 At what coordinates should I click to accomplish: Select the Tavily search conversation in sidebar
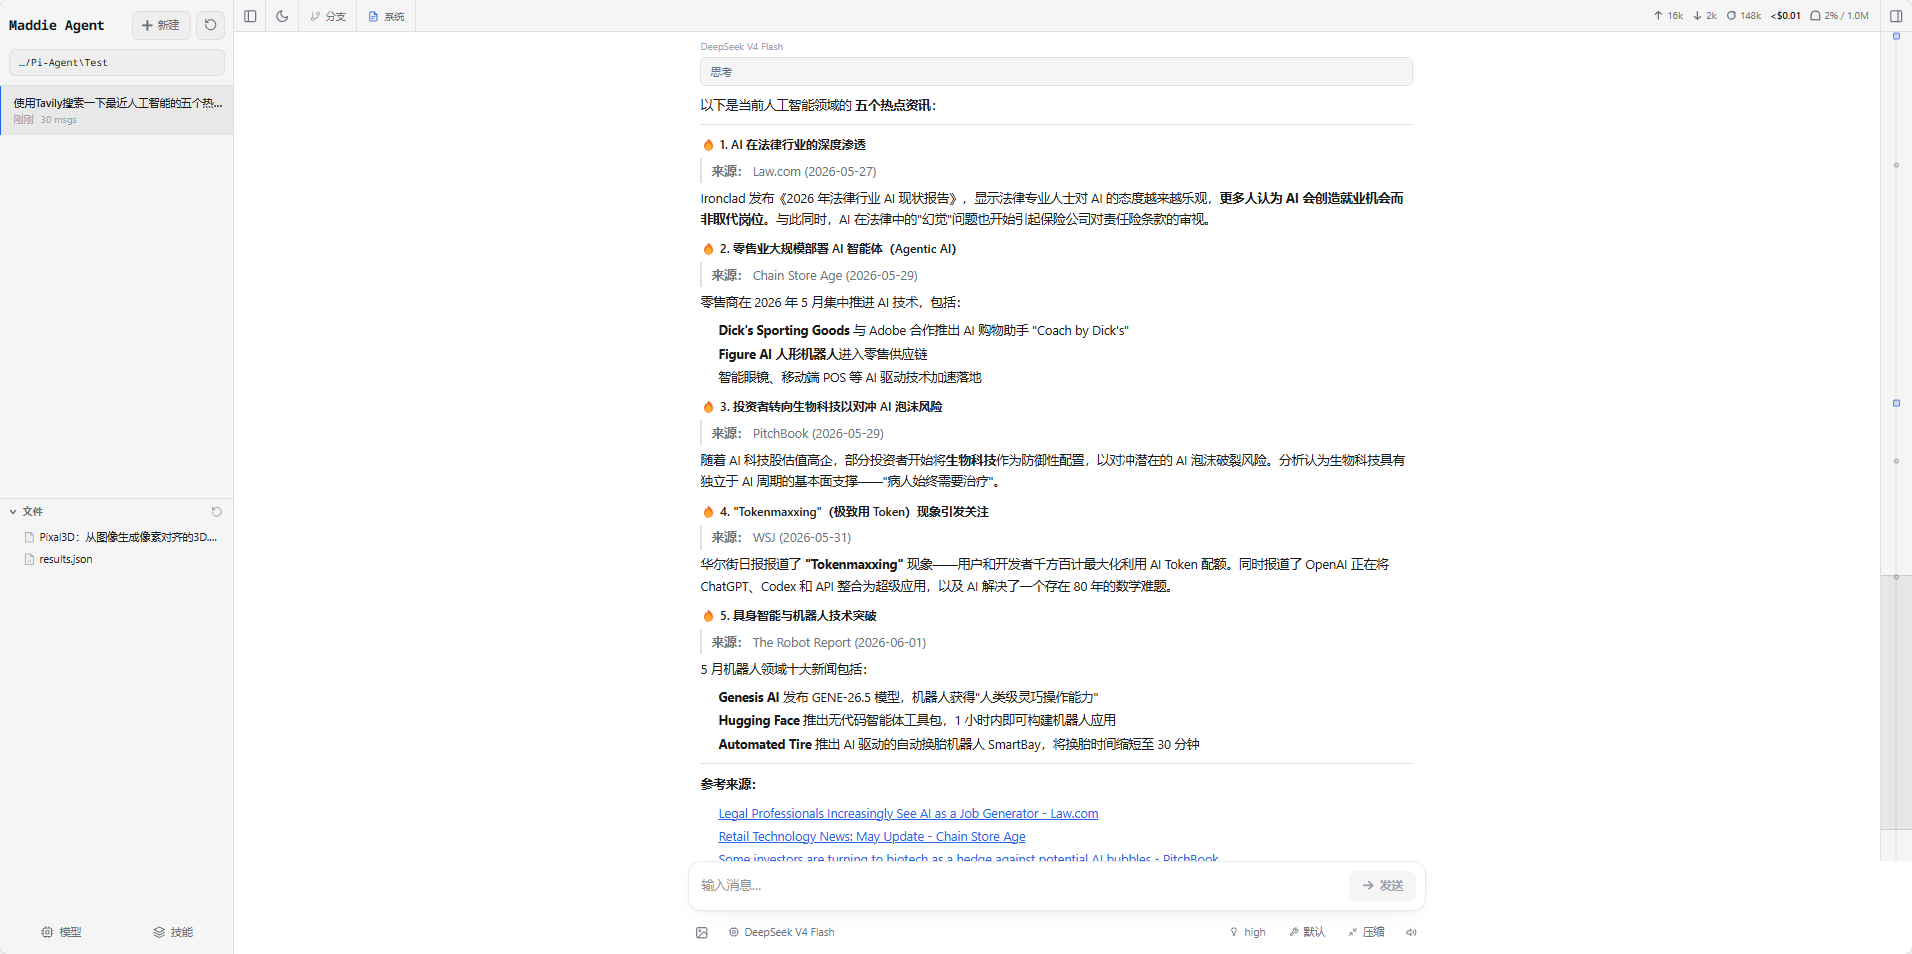117,110
